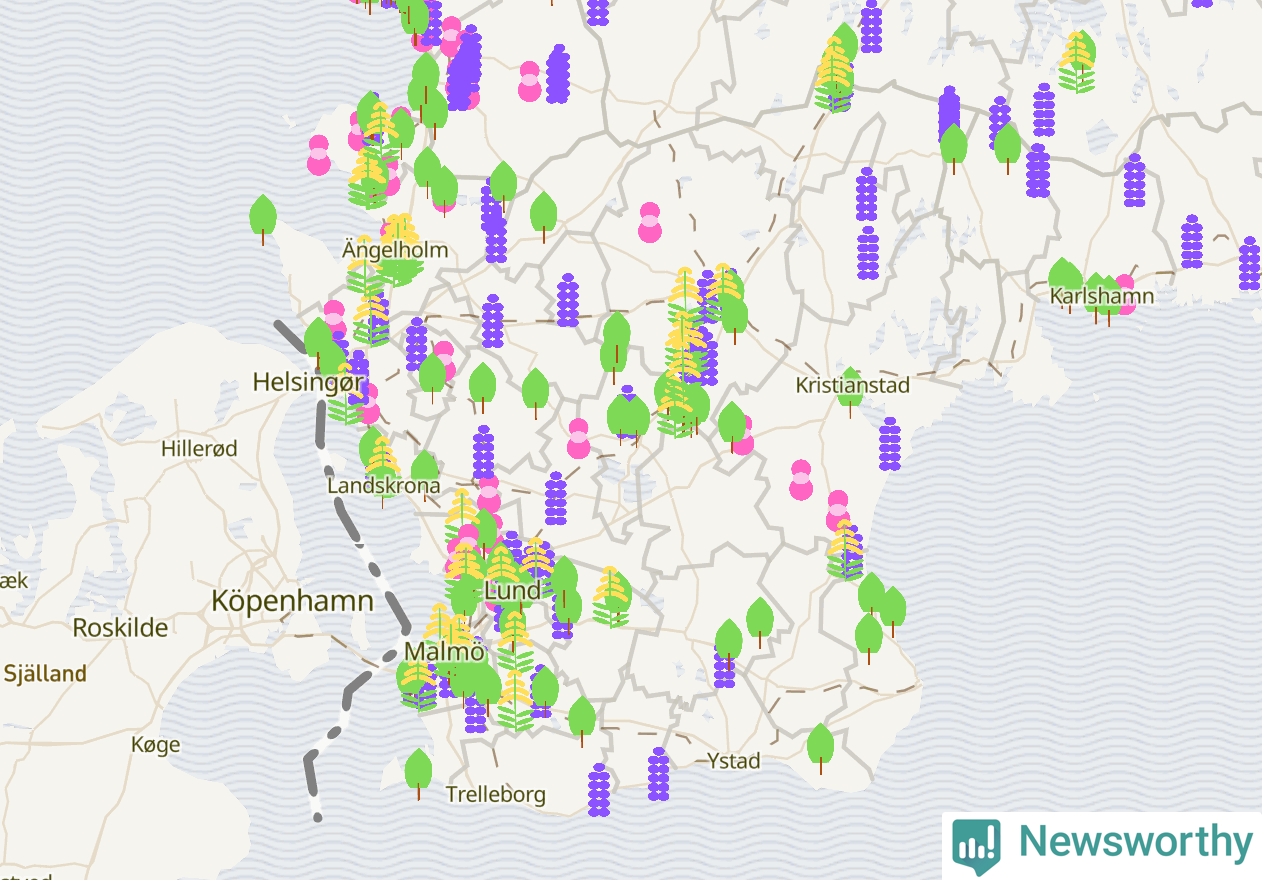The height and width of the screenshot is (880, 1262).
Task: Select the pink marker pair's upper marker south of Kristianstad
Action: (801, 479)
